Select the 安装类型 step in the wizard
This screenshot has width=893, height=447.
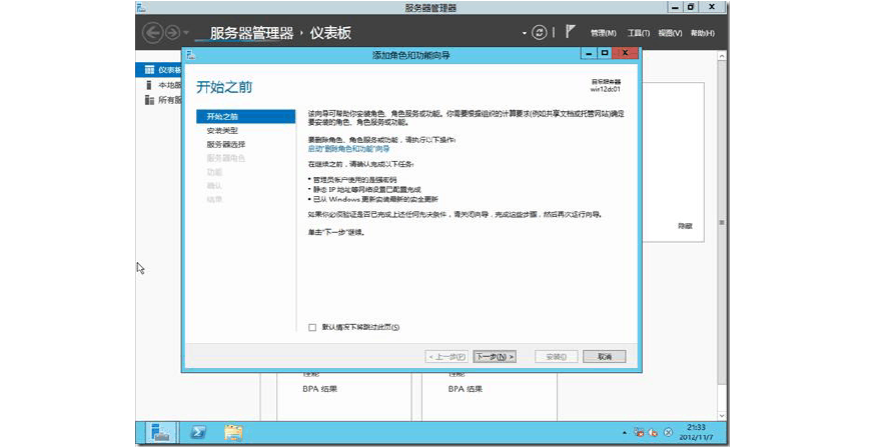[x=222, y=131]
